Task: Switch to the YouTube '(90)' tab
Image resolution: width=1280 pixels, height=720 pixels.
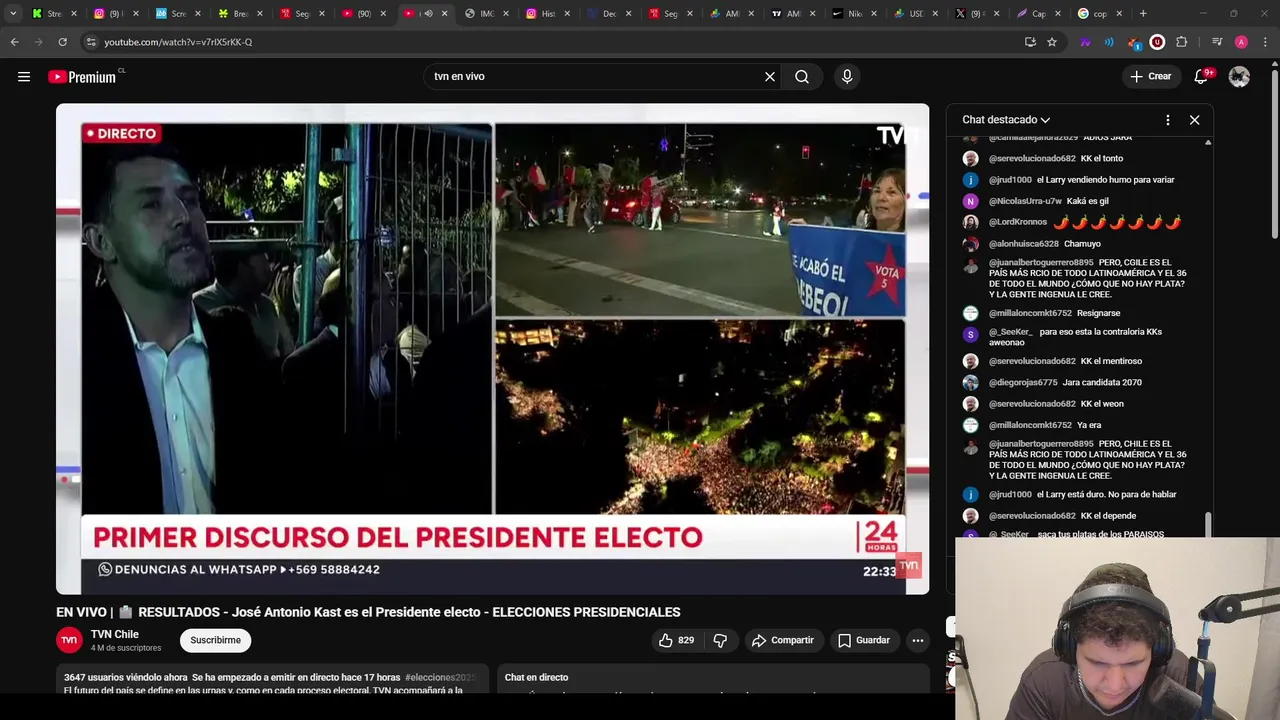Action: 362,14
